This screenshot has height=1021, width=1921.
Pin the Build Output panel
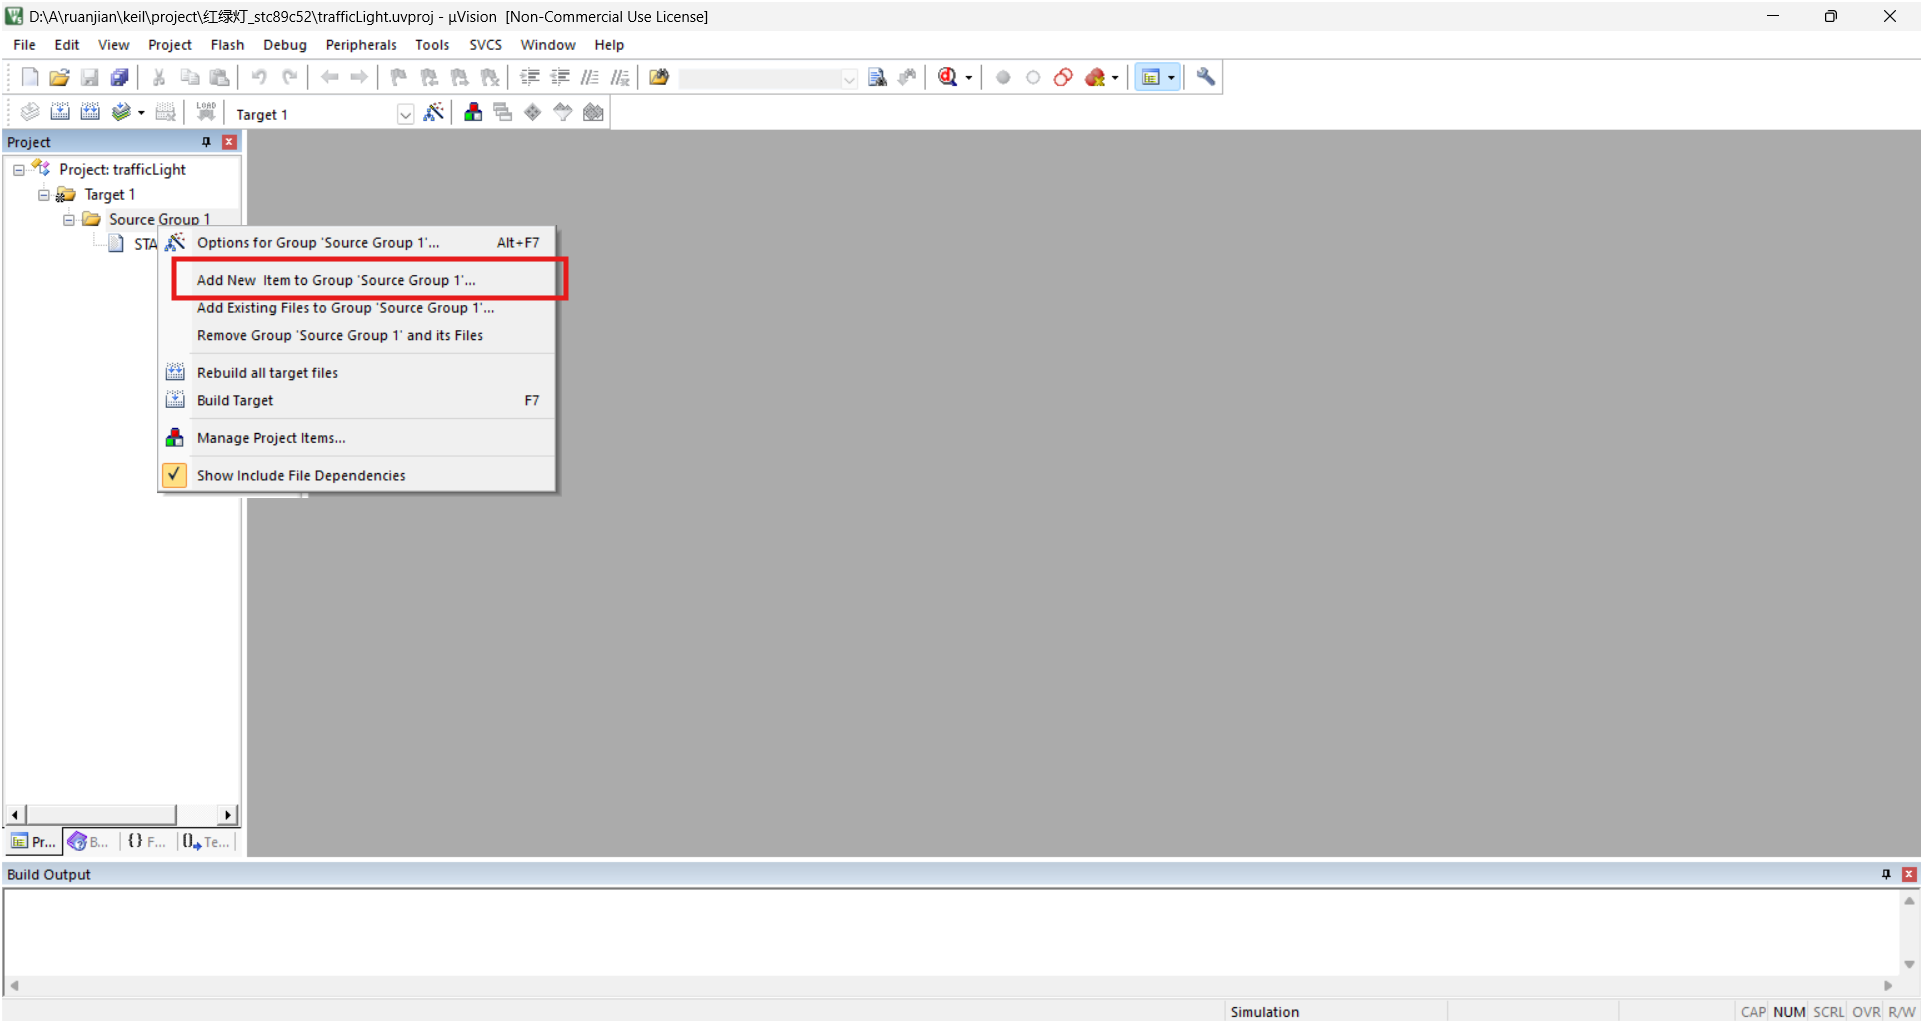tap(1886, 874)
